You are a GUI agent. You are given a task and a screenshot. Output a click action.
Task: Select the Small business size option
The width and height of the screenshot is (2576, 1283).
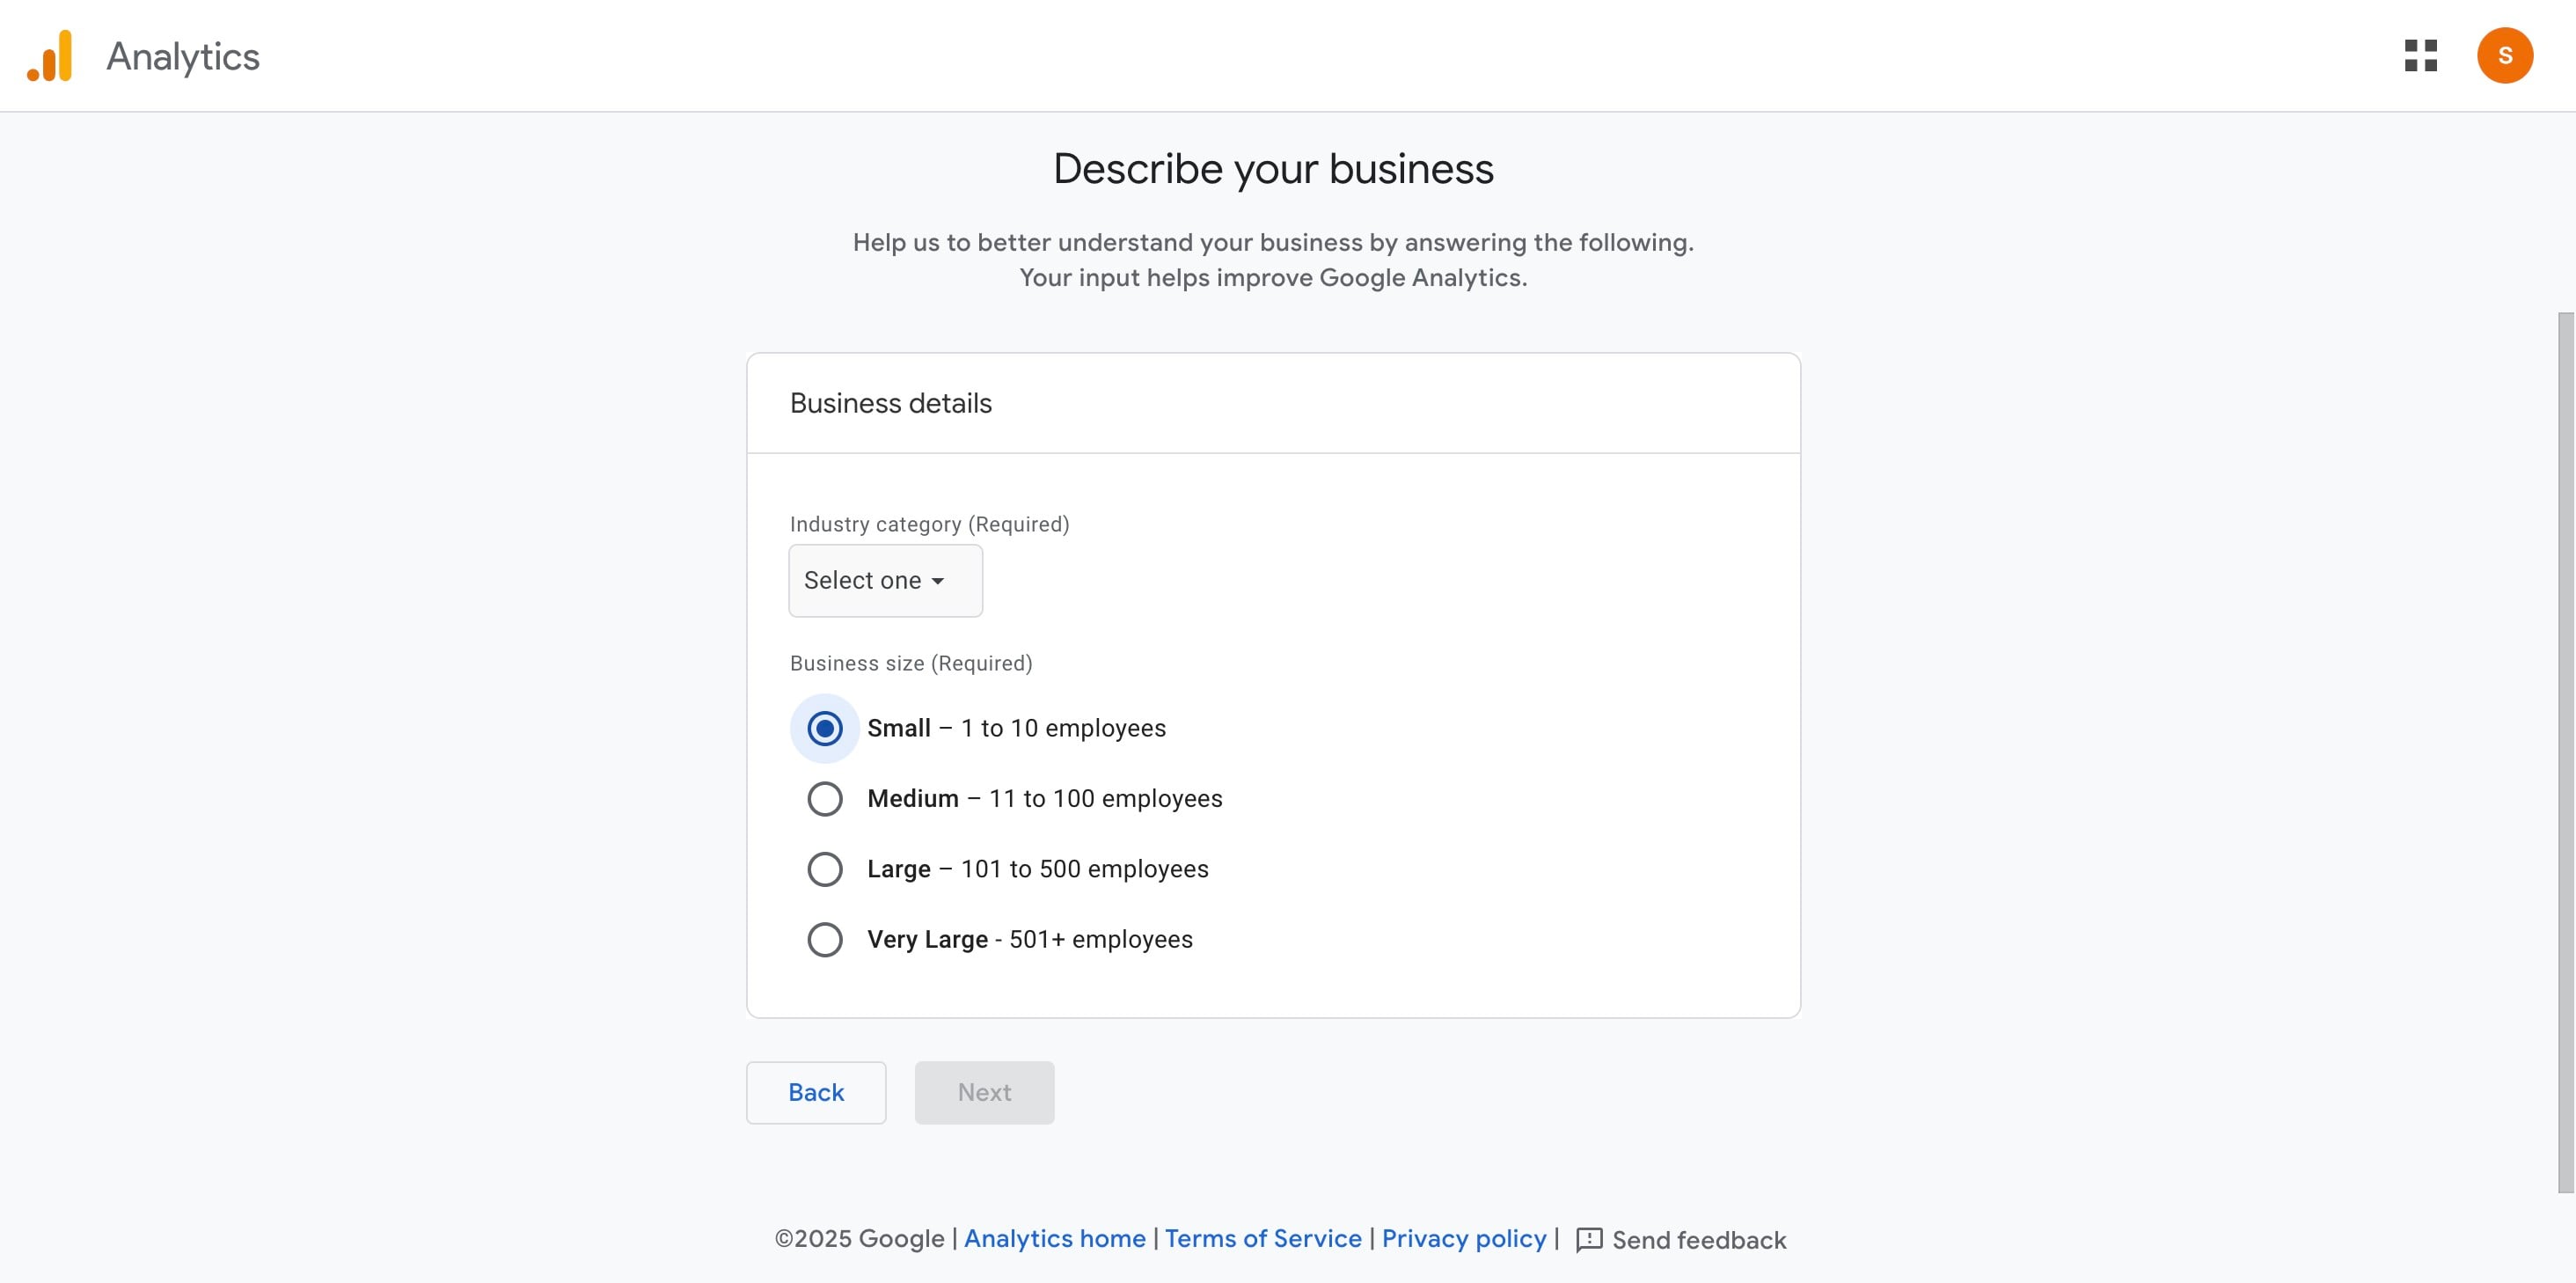point(824,728)
